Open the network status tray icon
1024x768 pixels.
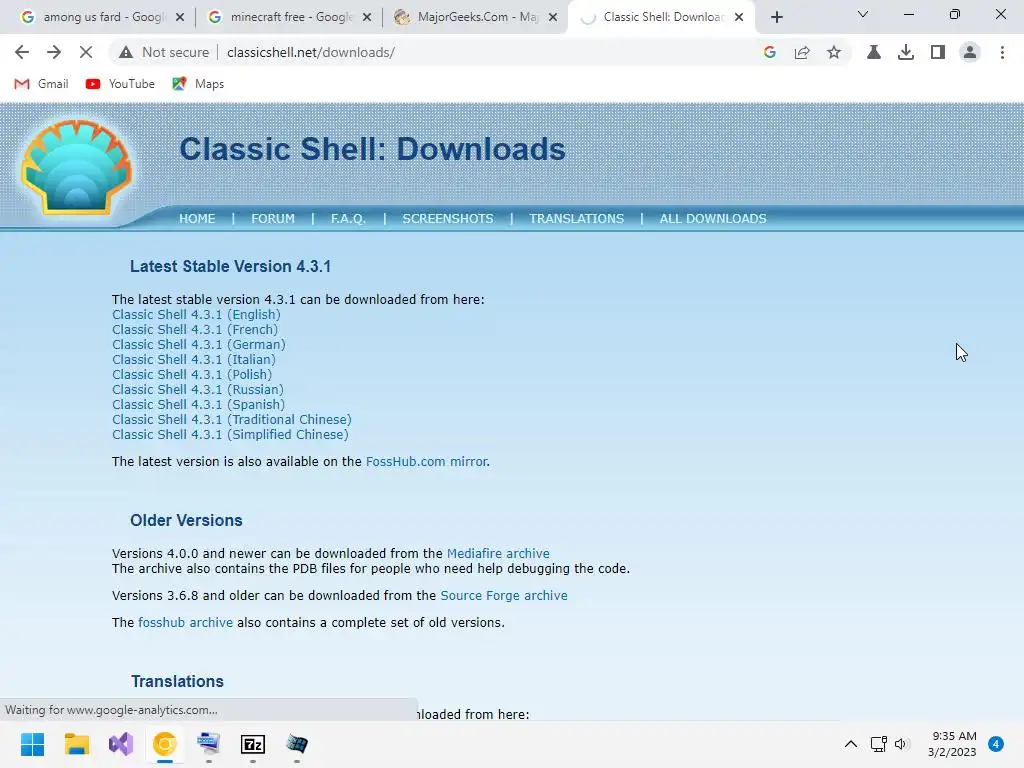tap(878, 744)
